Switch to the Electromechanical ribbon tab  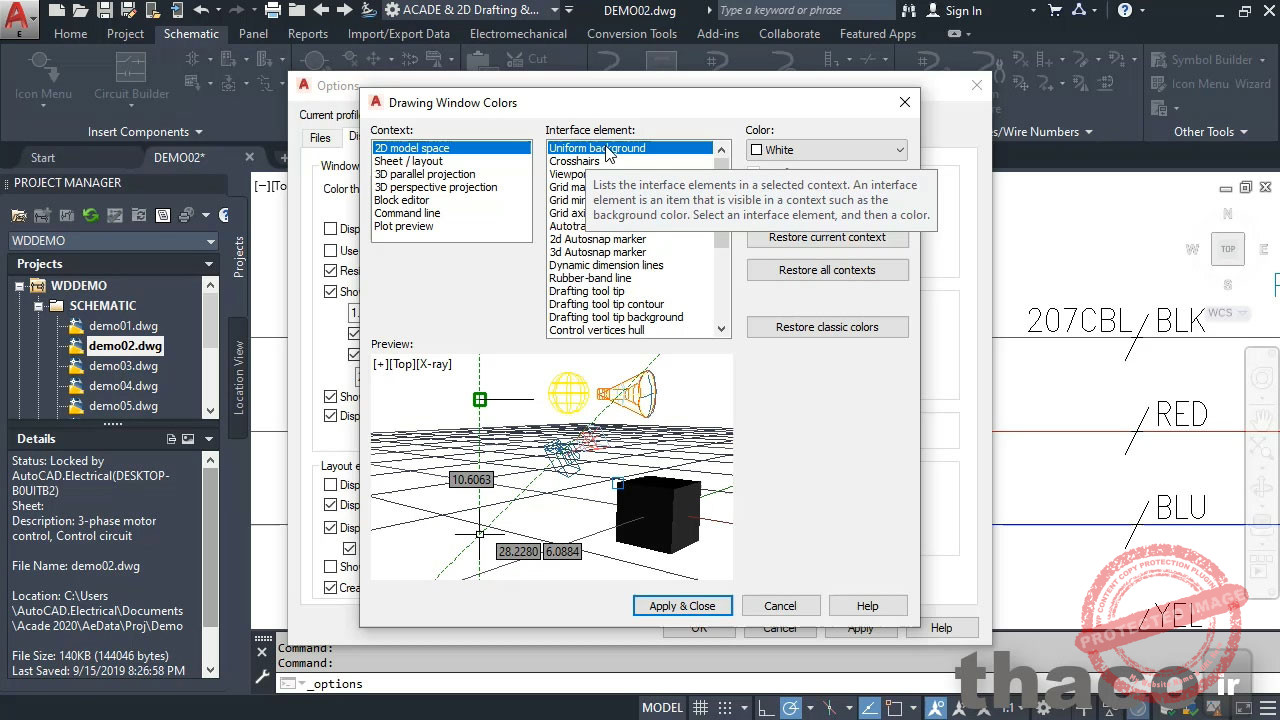(518, 33)
